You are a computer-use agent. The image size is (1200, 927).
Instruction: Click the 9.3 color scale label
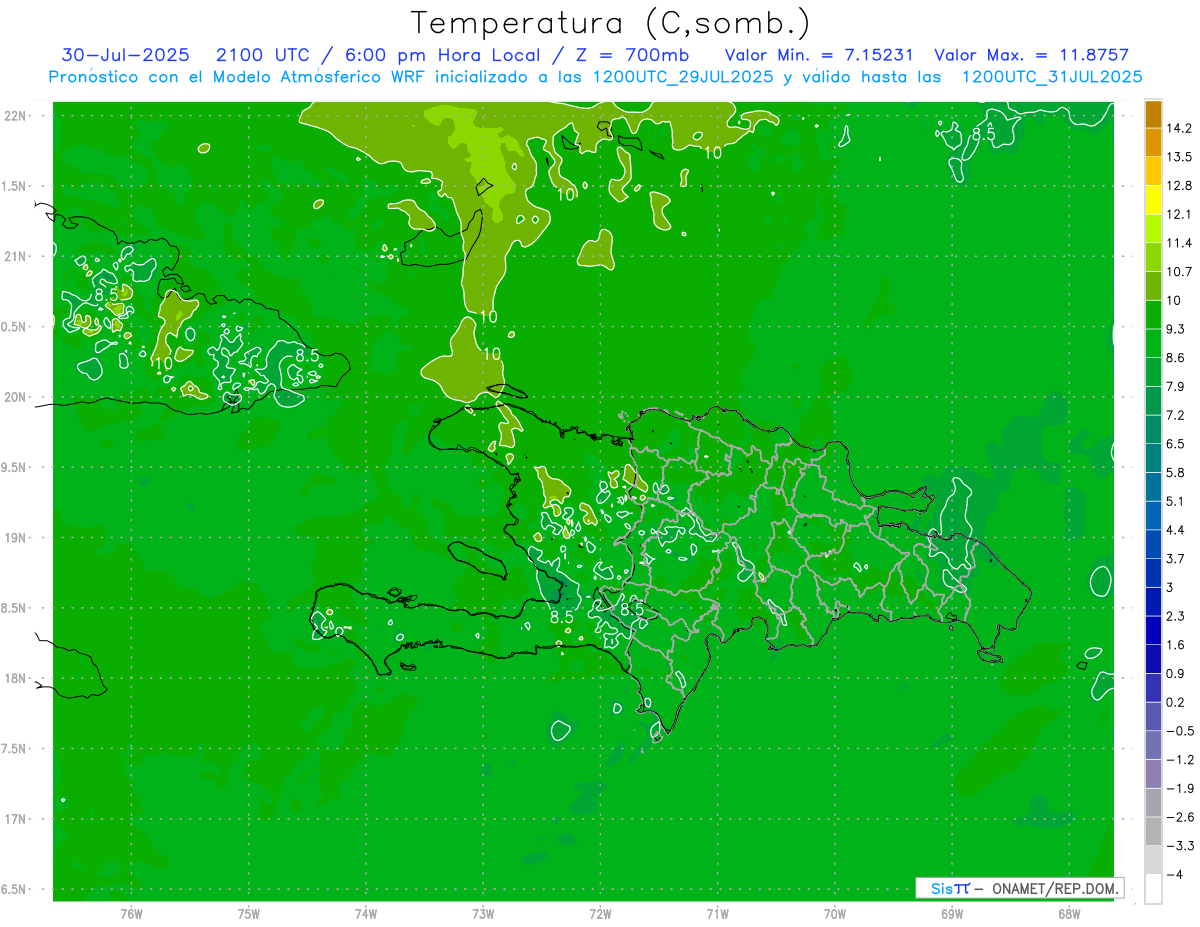point(1176,329)
